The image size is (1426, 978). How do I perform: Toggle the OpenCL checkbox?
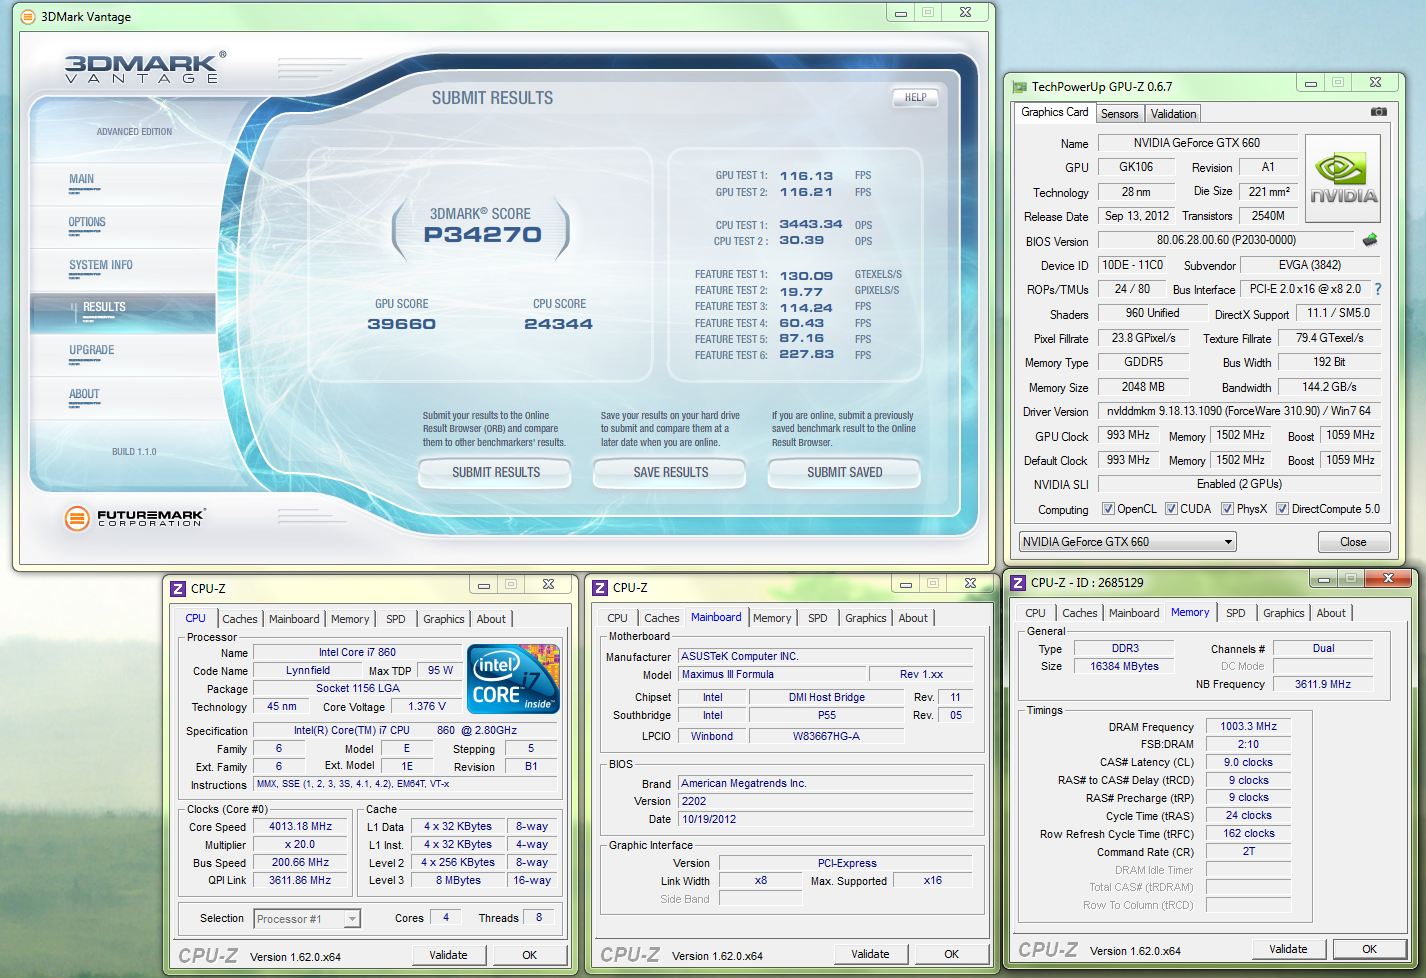click(x=1108, y=509)
